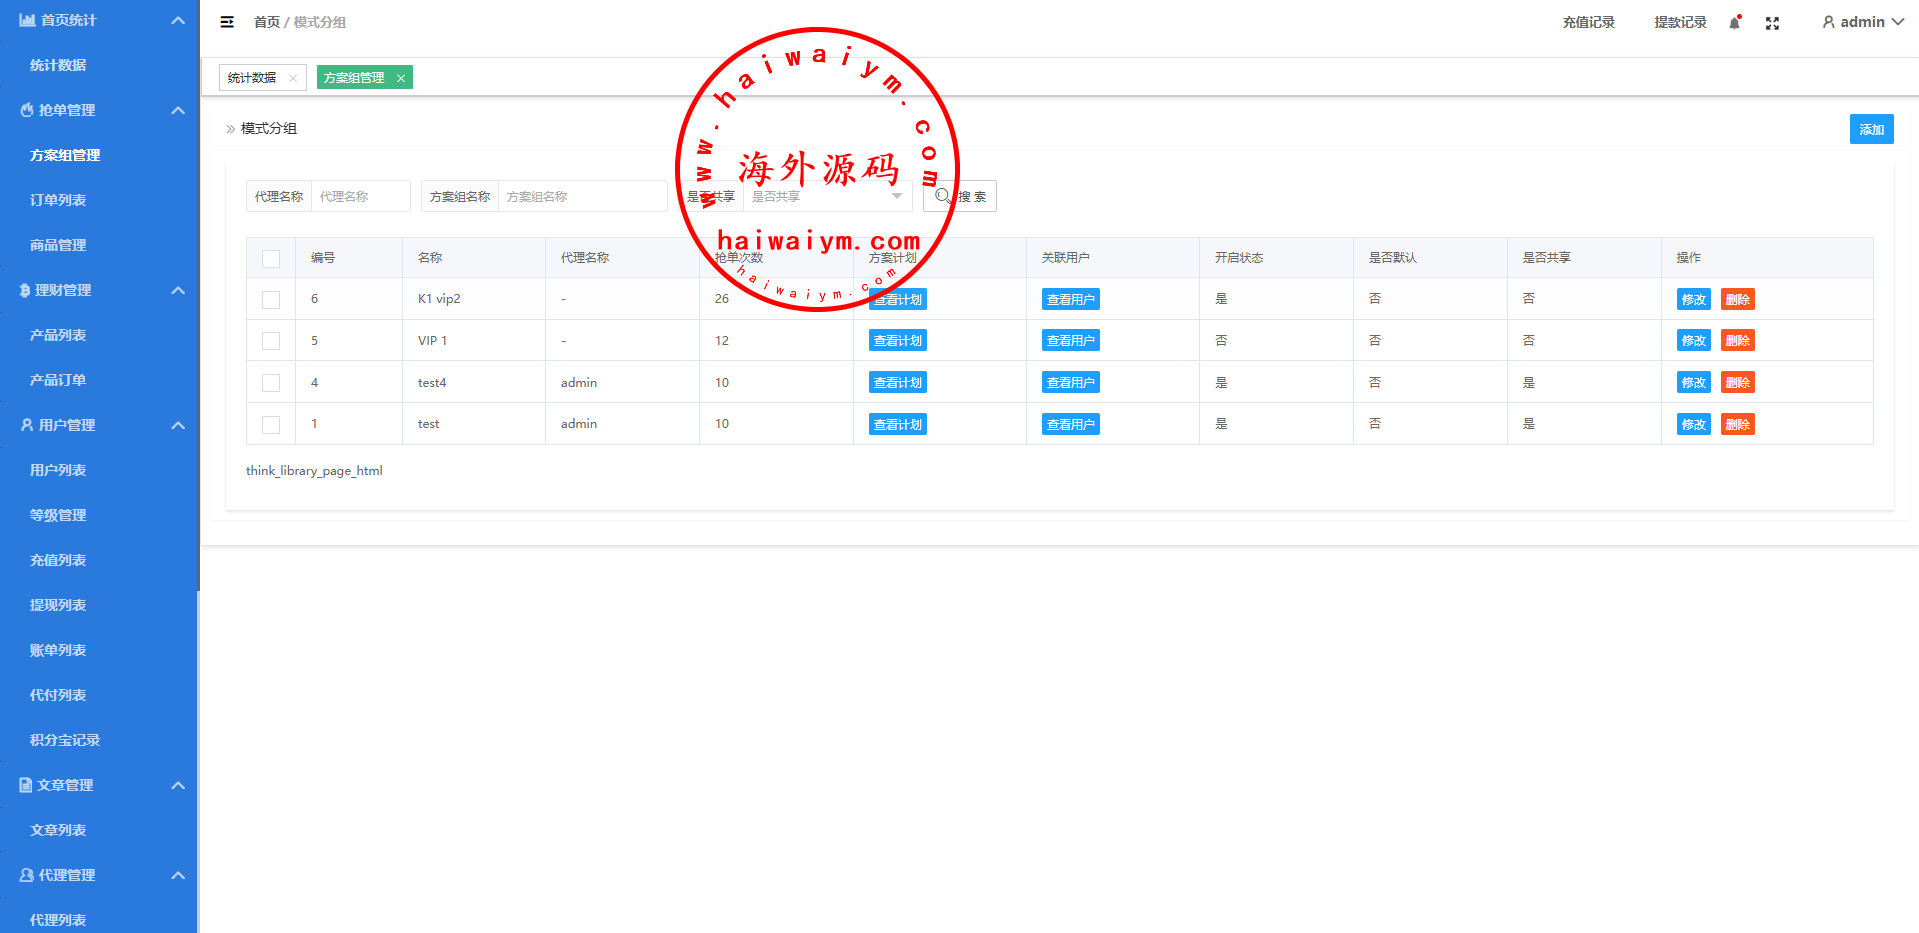Click 删除 button for VIP 1 row

coord(1737,341)
